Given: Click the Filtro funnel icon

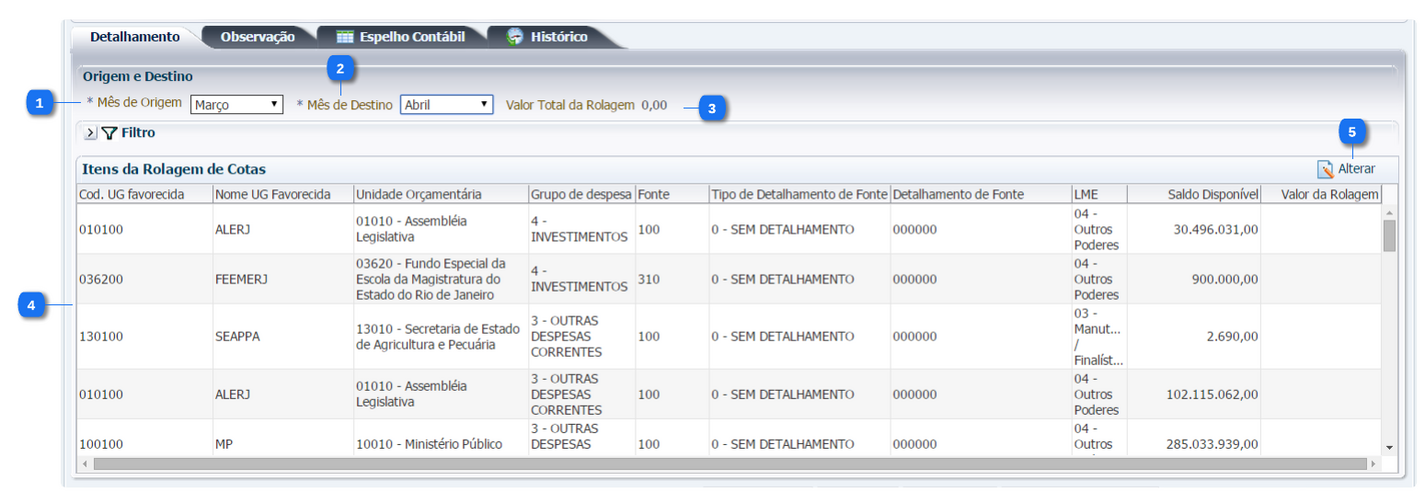Looking at the screenshot, I should pos(109,132).
